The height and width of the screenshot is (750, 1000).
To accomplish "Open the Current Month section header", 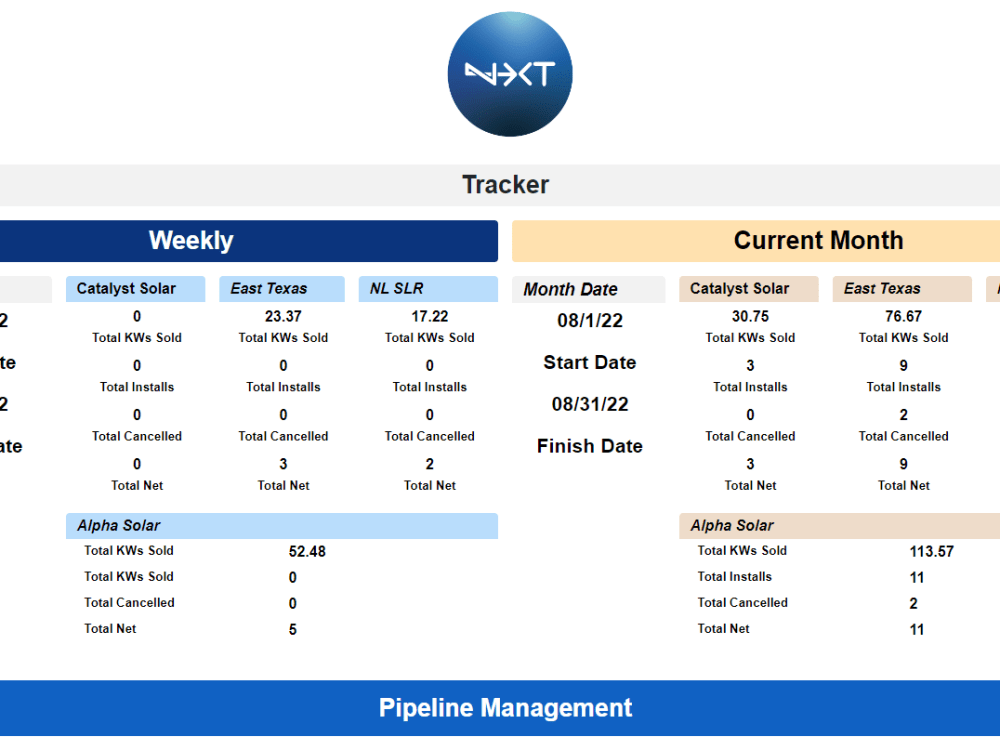I will [756, 241].
